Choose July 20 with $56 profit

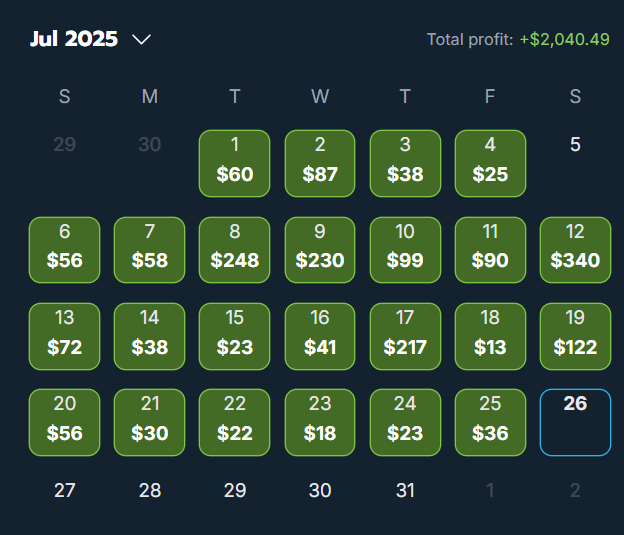[64, 422]
